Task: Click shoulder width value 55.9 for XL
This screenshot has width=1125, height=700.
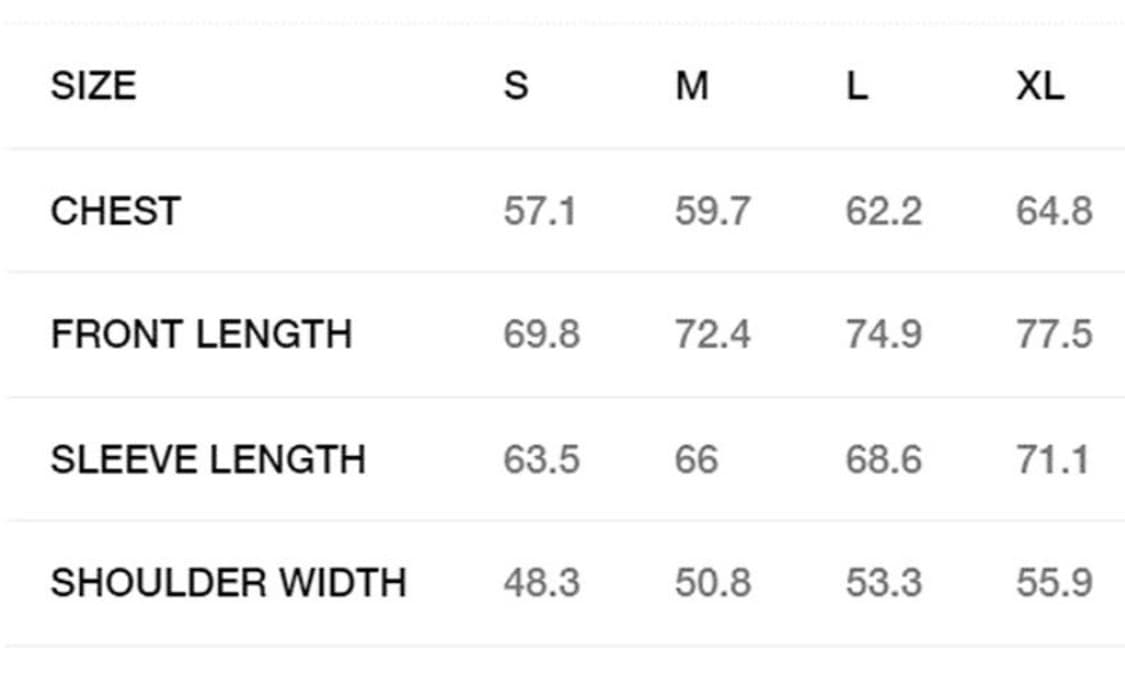Action: tap(1054, 582)
